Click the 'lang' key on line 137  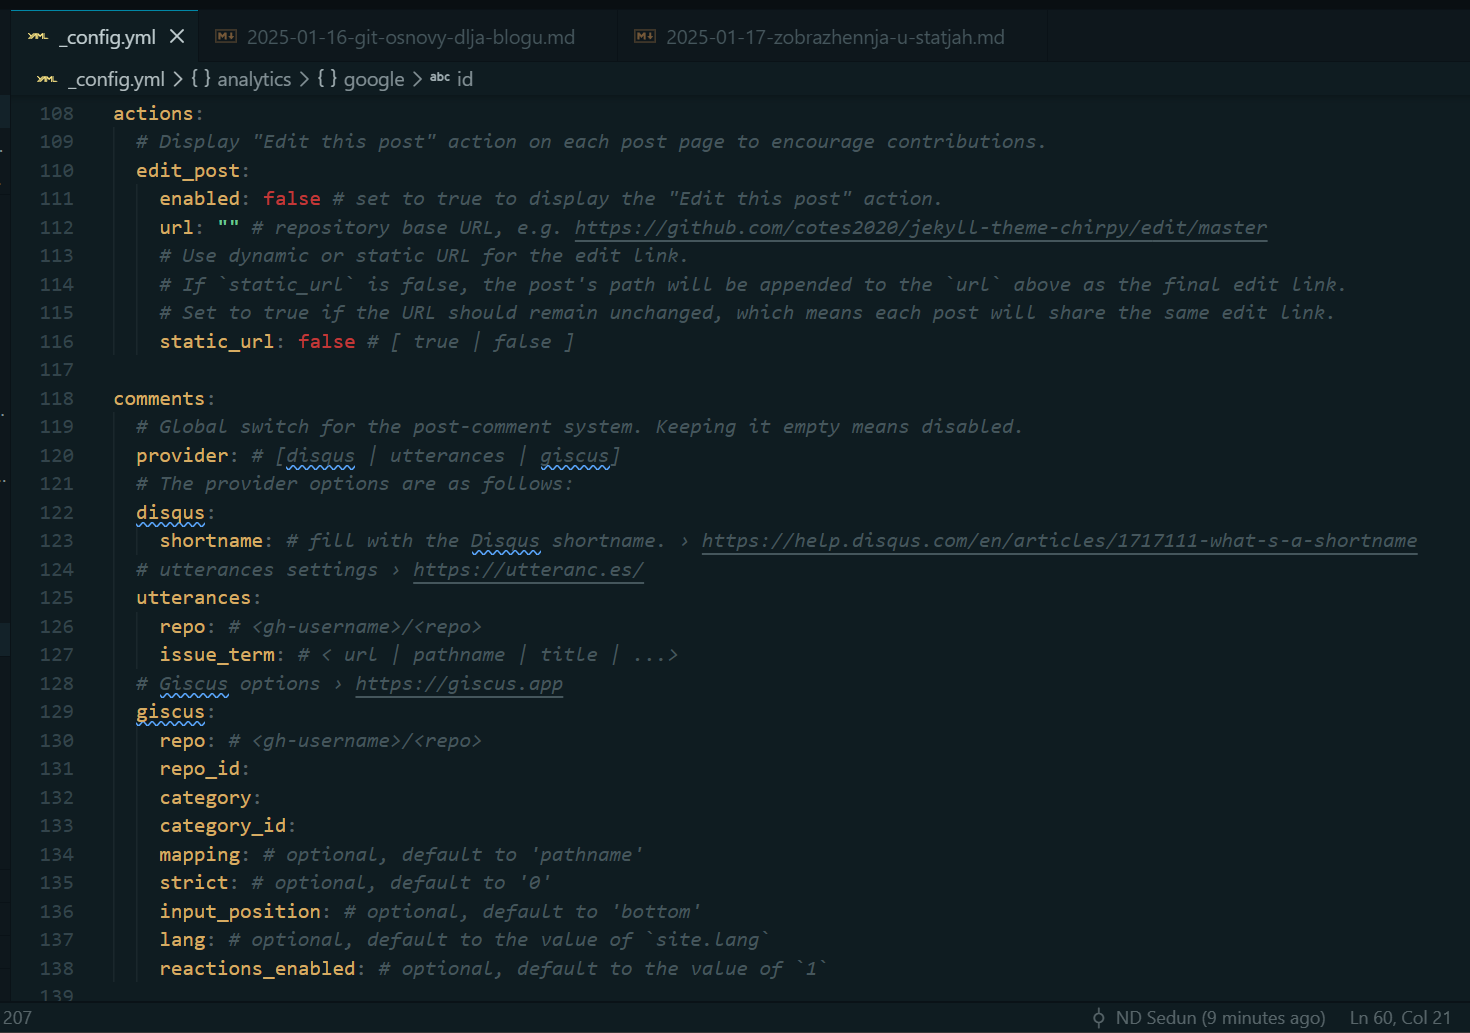point(182,940)
